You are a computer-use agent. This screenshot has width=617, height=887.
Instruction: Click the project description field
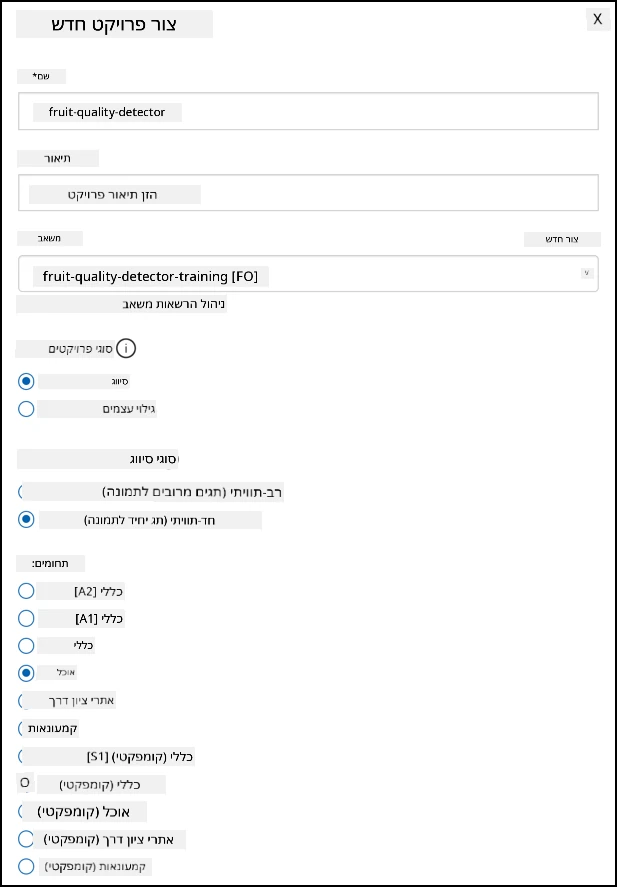coord(308,193)
